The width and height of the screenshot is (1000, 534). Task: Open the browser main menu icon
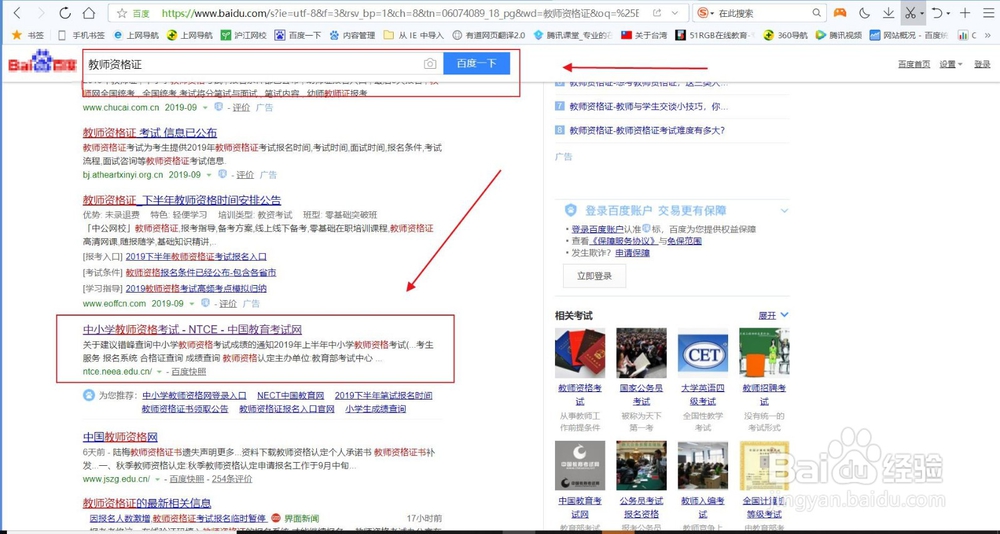point(990,13)
